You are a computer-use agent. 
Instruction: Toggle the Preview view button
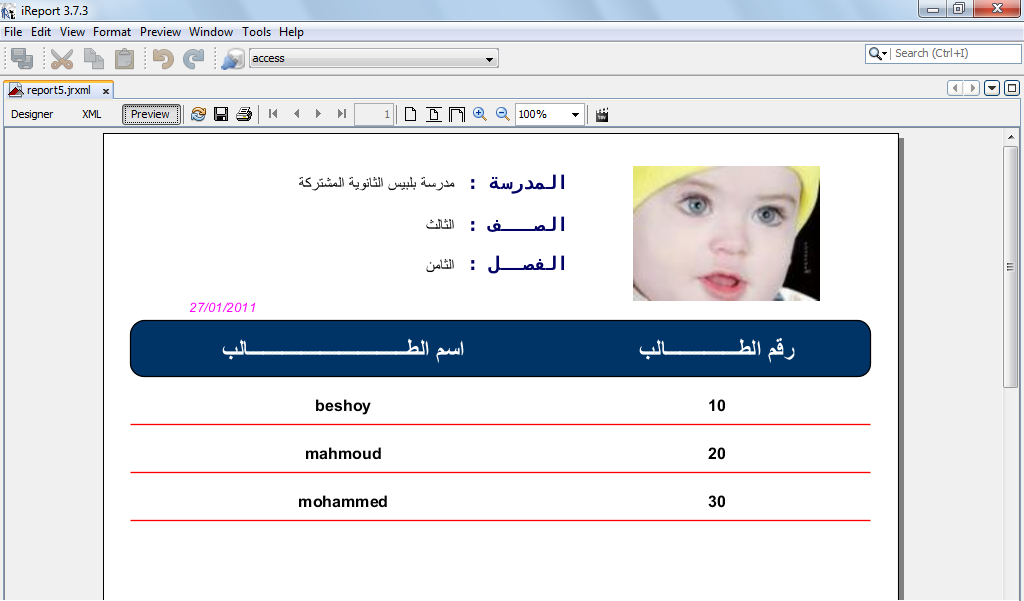[x=151, y=114]
